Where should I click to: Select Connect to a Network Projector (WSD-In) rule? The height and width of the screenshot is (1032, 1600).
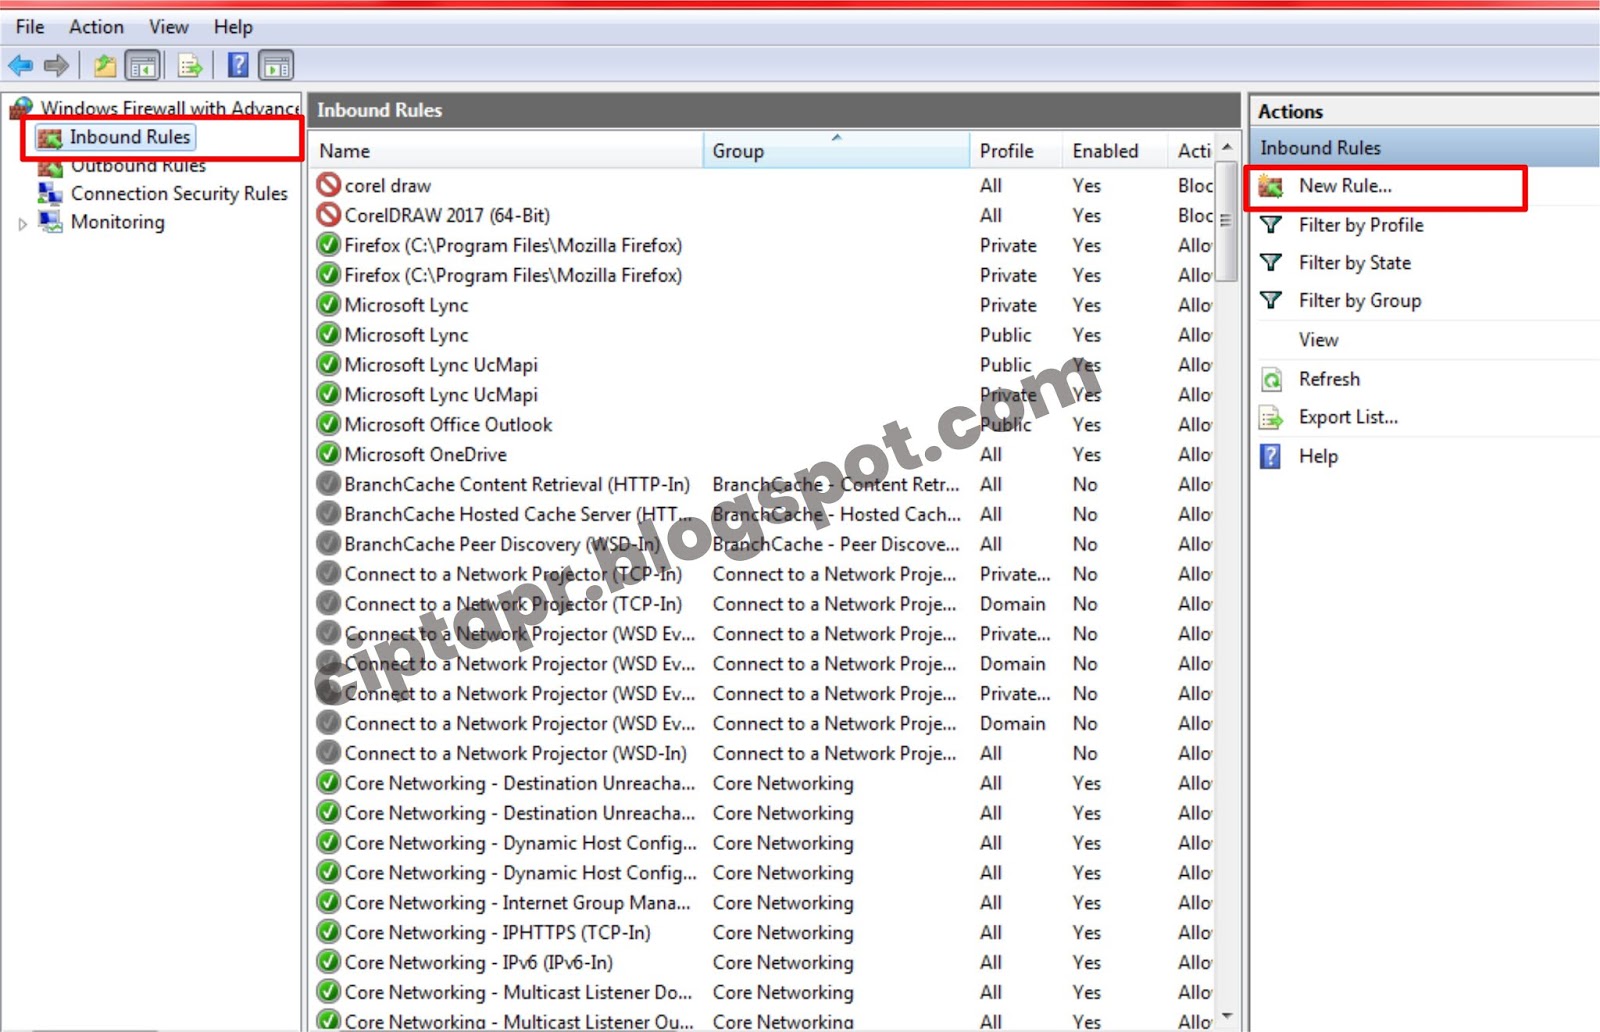[x=765, y=753]
